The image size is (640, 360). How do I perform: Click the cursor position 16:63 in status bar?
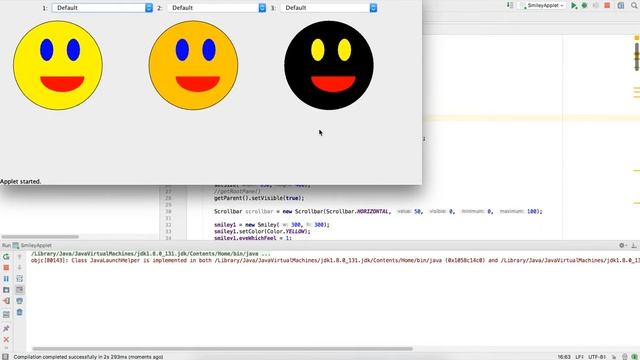click(x=564, y=357)
